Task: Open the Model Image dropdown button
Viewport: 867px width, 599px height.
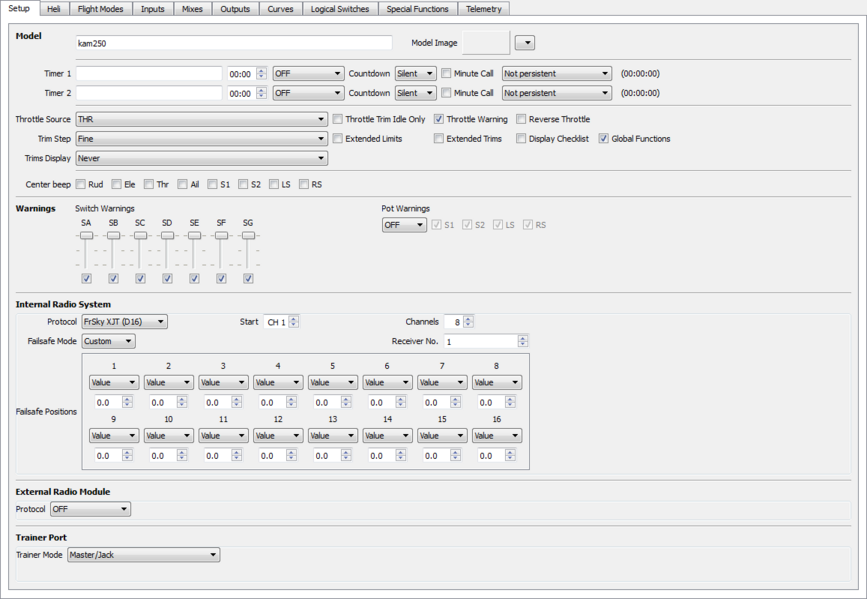Action: pyautogui.click(x=524, y=43)
